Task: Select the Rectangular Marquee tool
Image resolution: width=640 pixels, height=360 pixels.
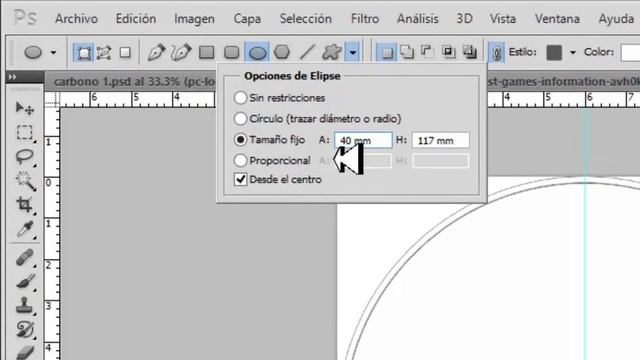Action: pos(24,133)
